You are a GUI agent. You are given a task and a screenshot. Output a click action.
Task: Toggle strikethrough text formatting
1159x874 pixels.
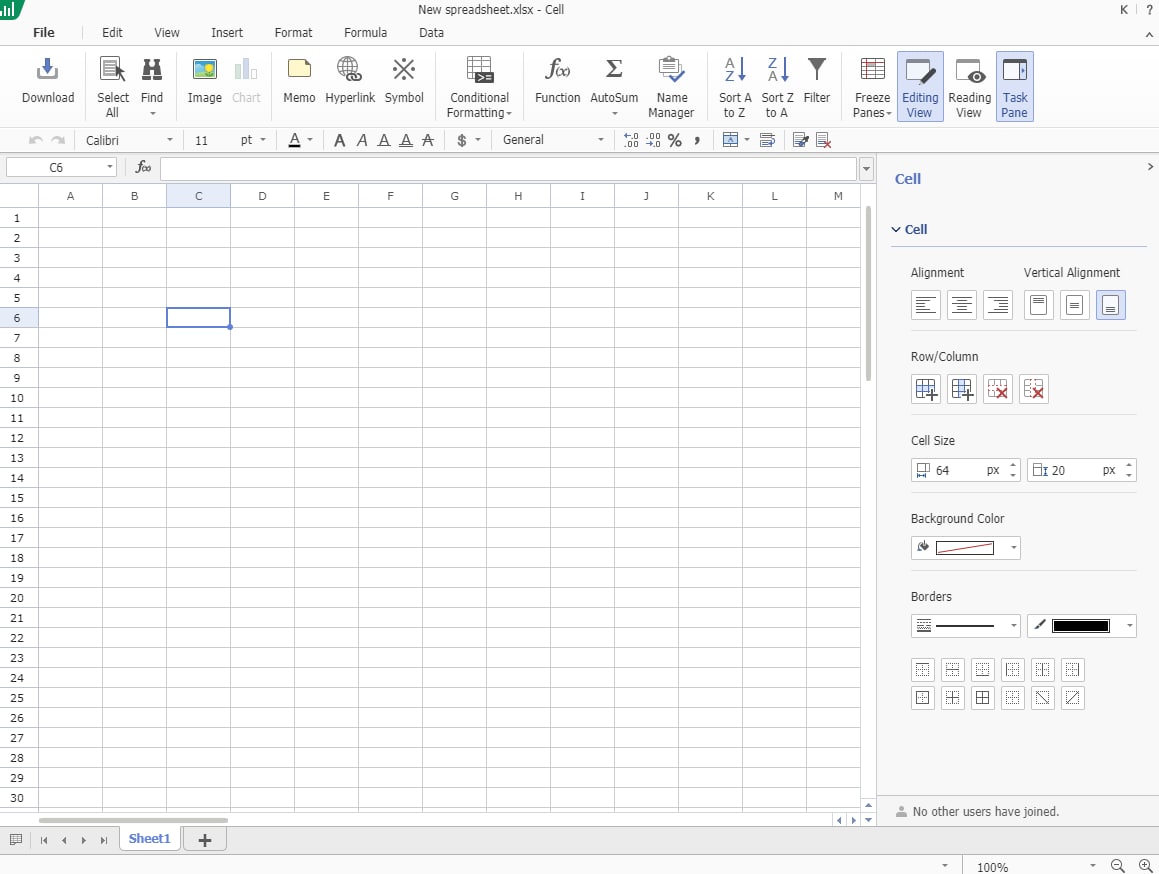428,140
